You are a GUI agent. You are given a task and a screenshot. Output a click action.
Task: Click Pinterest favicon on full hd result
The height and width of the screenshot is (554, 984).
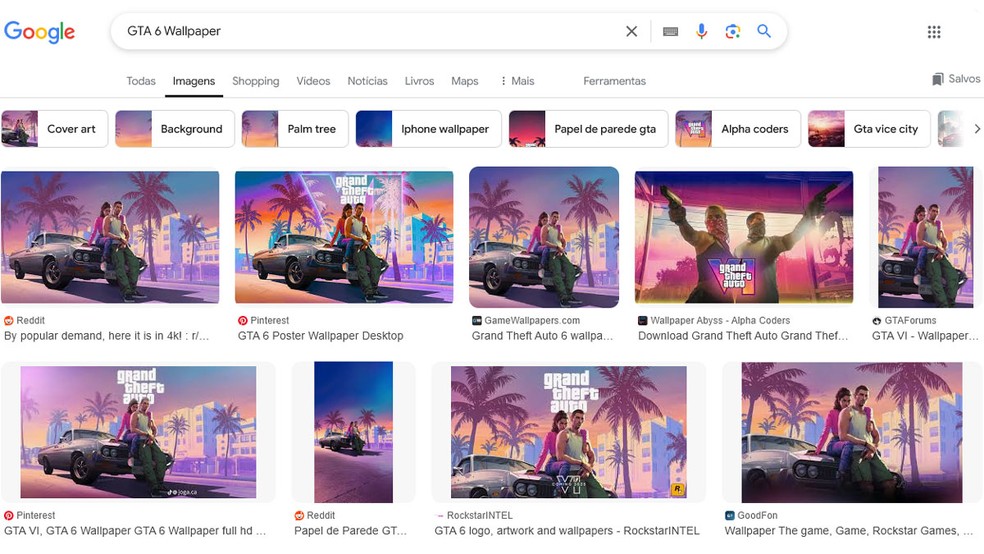pyautogui.click(x=9, y=516)
